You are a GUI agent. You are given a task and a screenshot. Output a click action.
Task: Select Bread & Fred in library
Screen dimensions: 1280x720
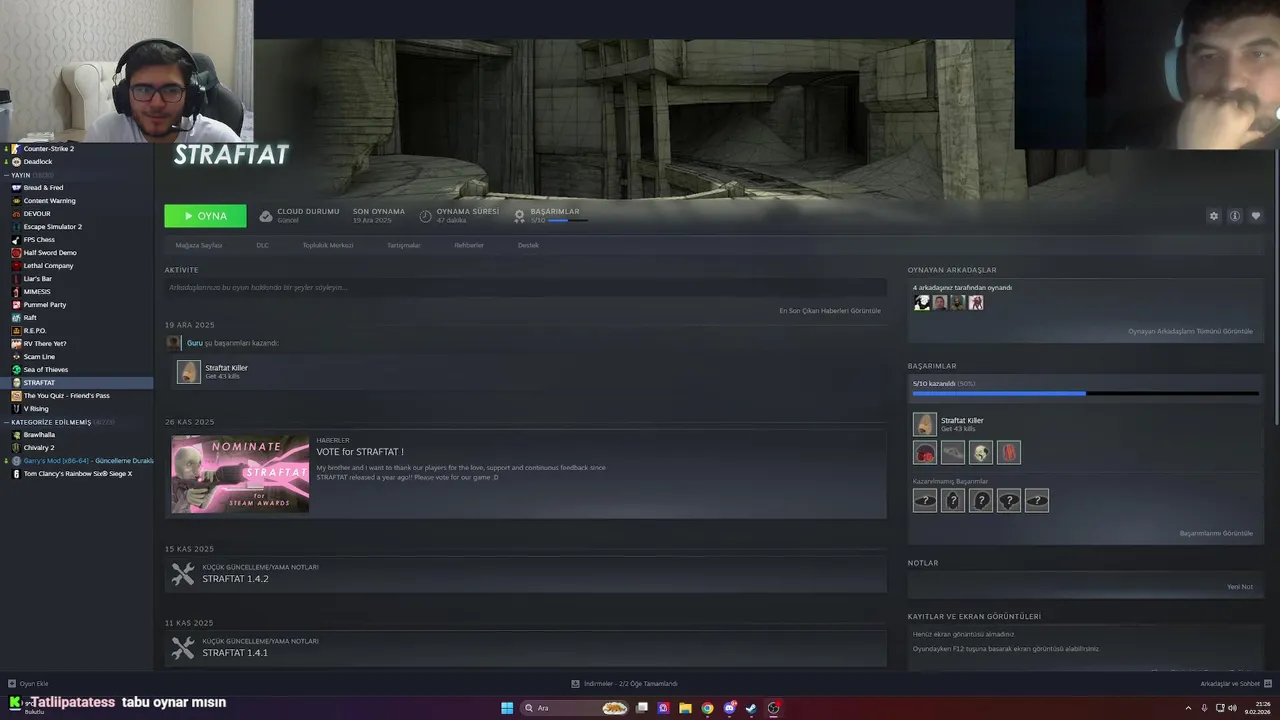pyautogui.click(x=43, y=188)
